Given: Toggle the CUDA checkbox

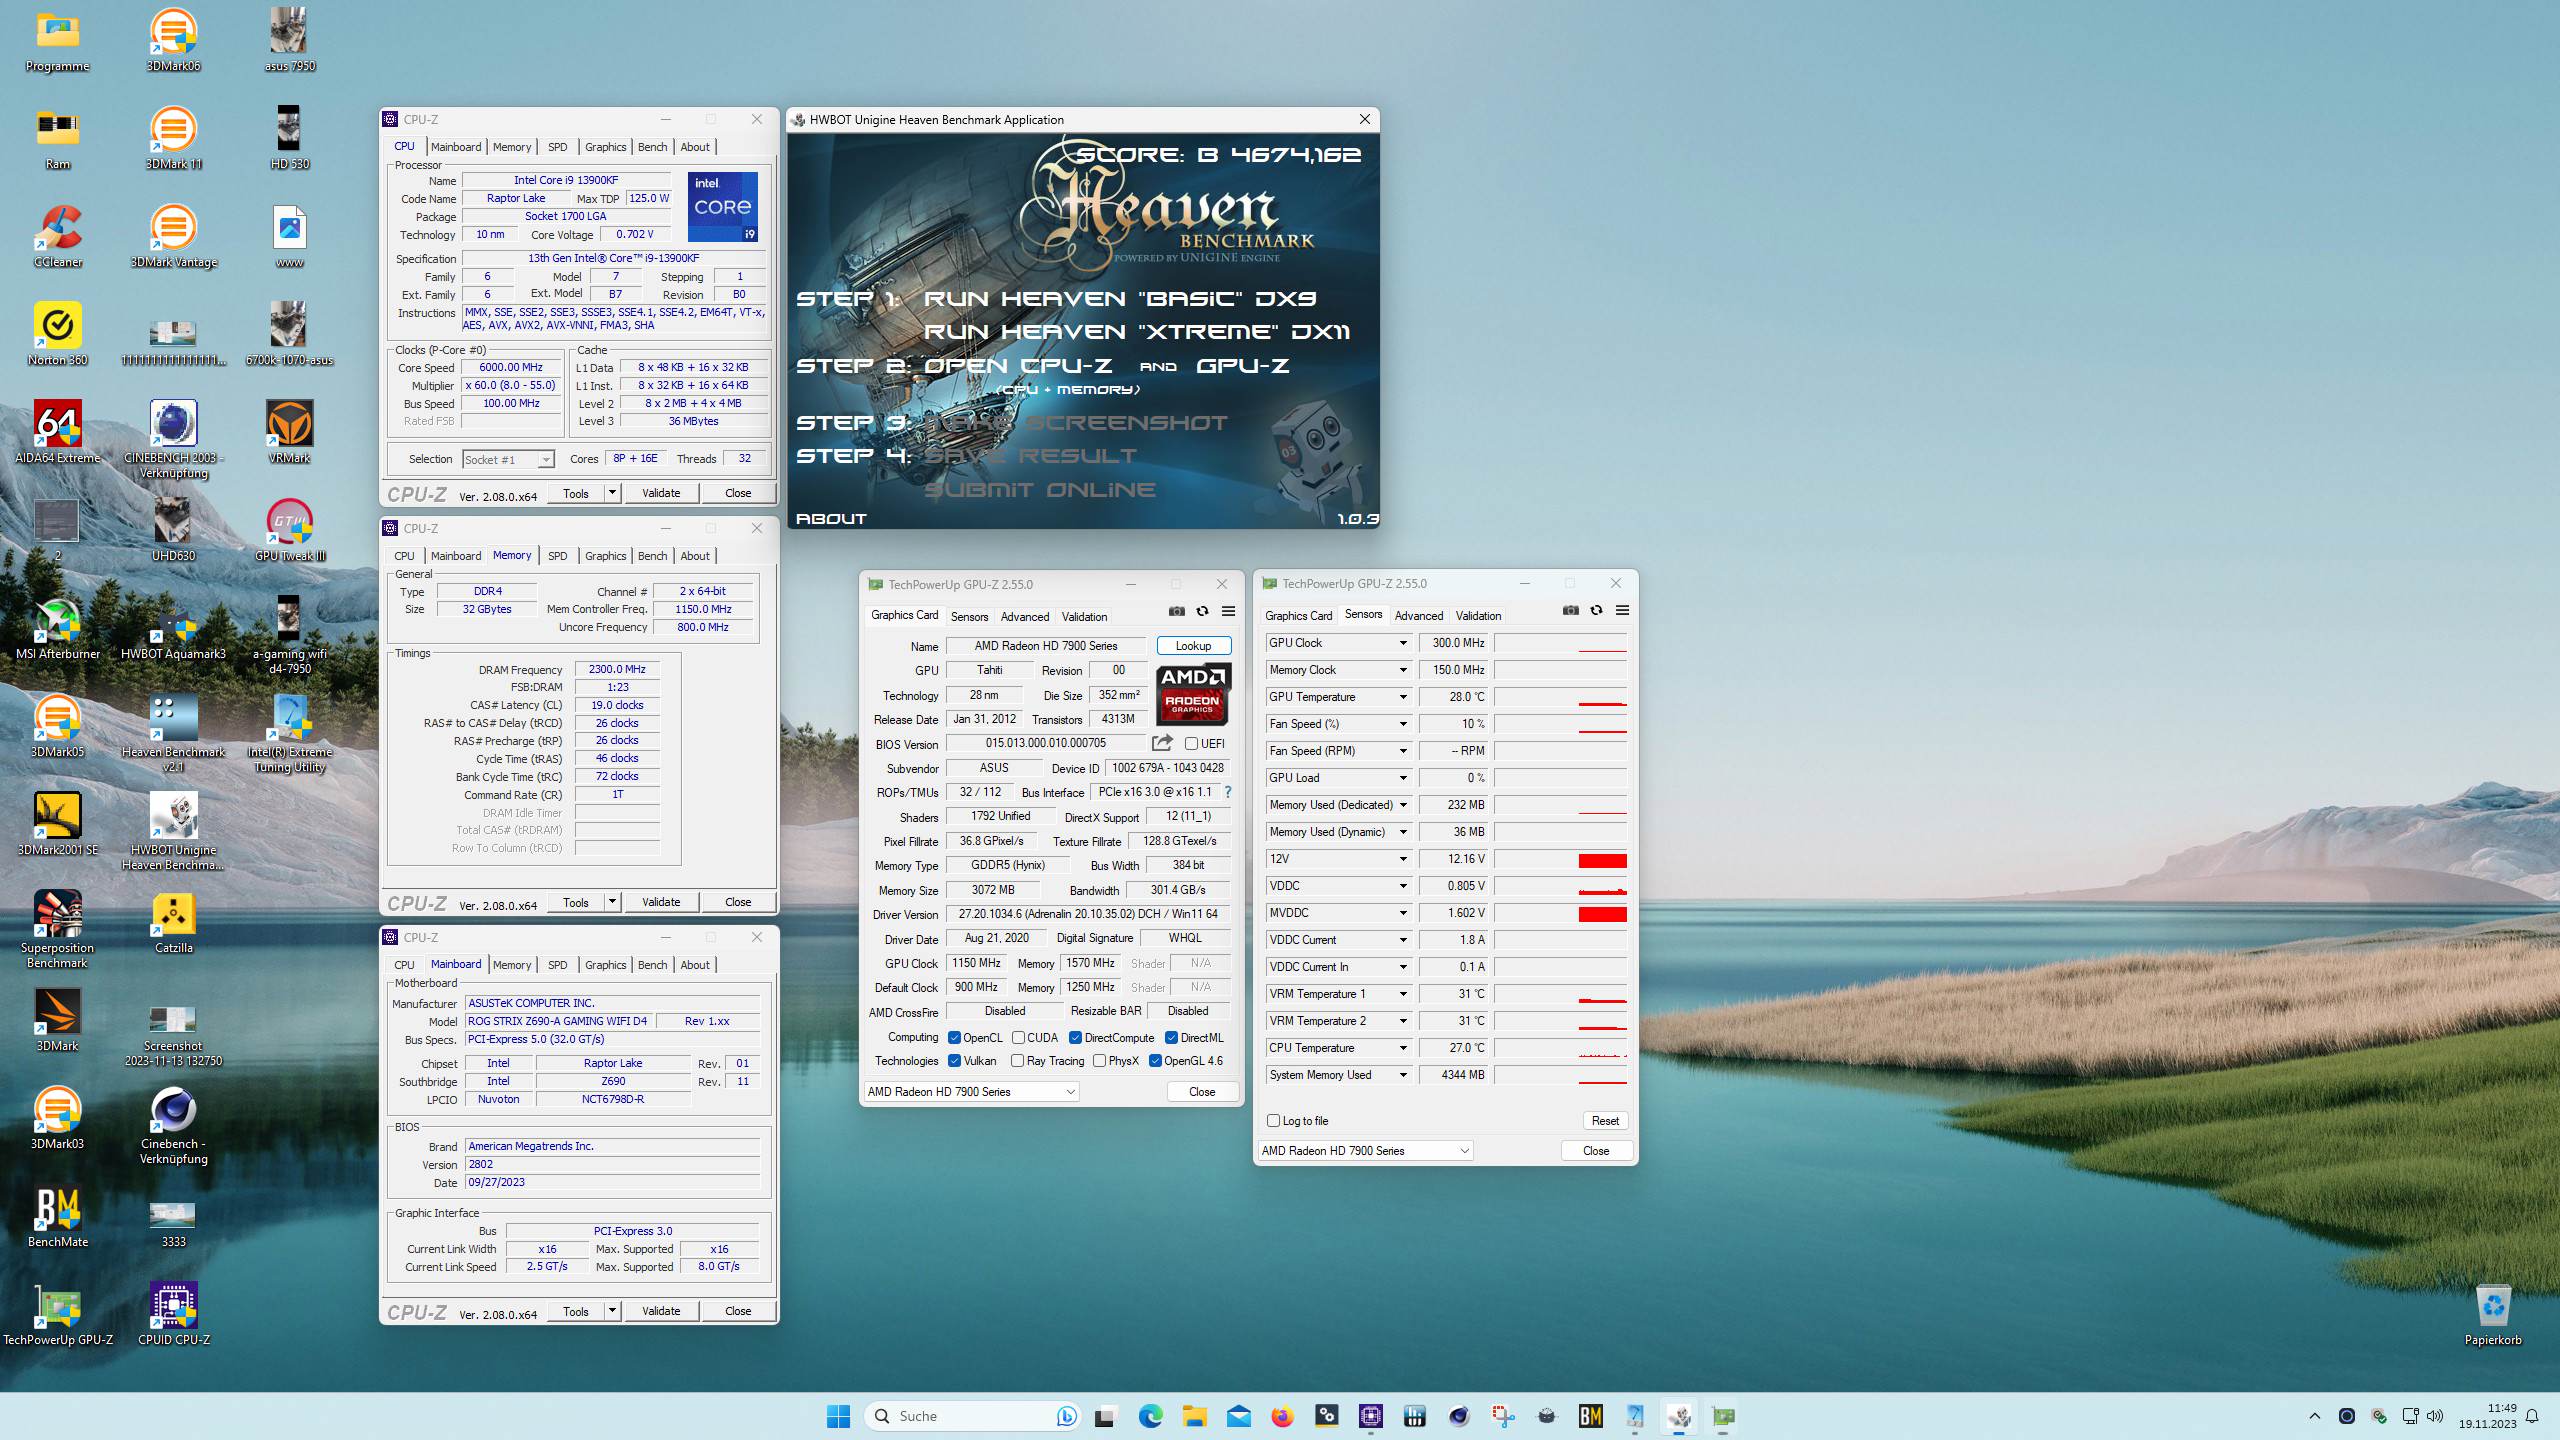Looking at the screenshot, I should point(1018,1037).
